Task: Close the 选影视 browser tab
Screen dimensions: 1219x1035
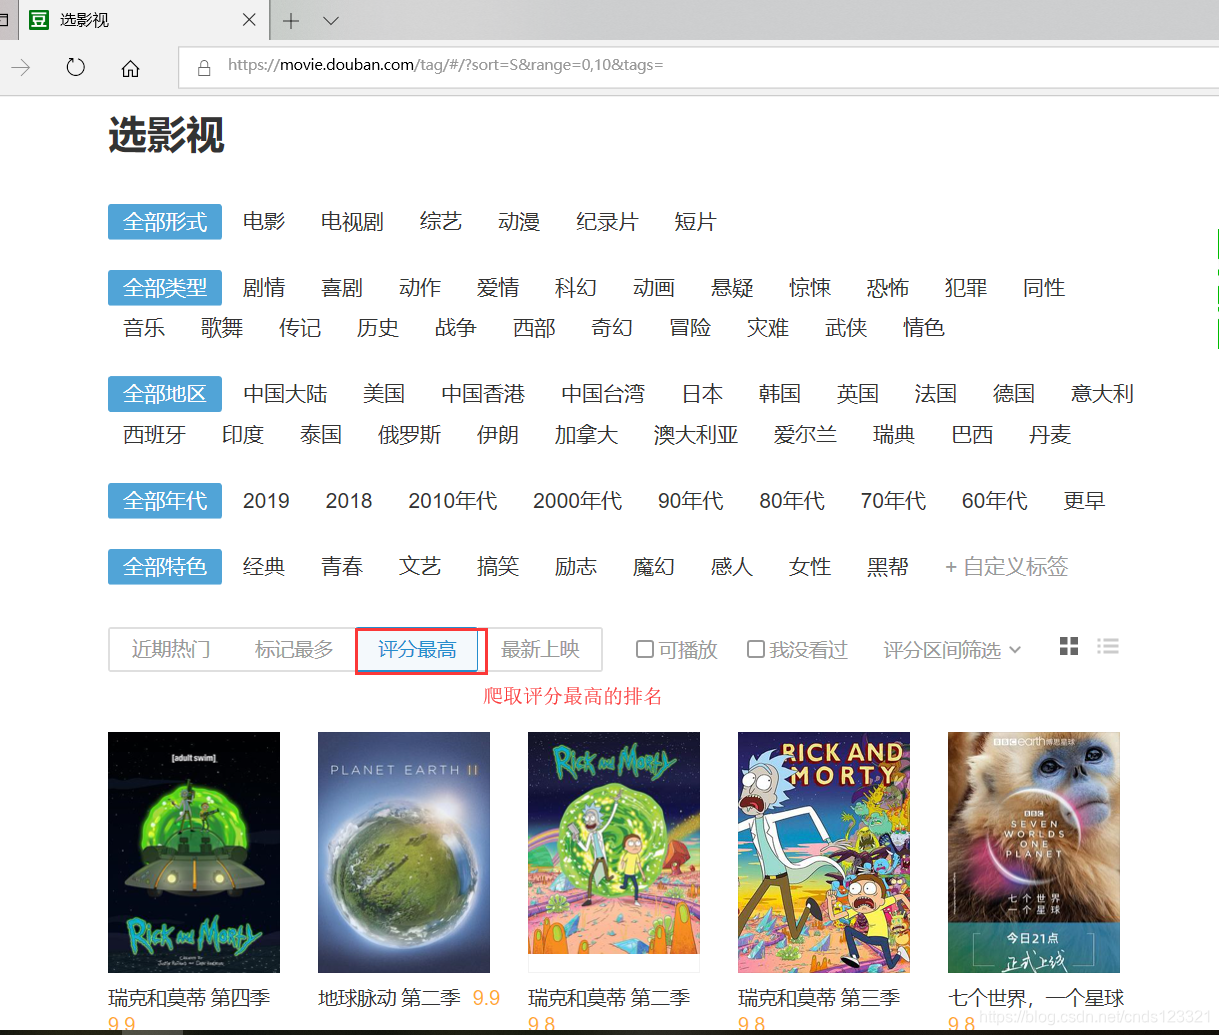Action: click(249, 20)
